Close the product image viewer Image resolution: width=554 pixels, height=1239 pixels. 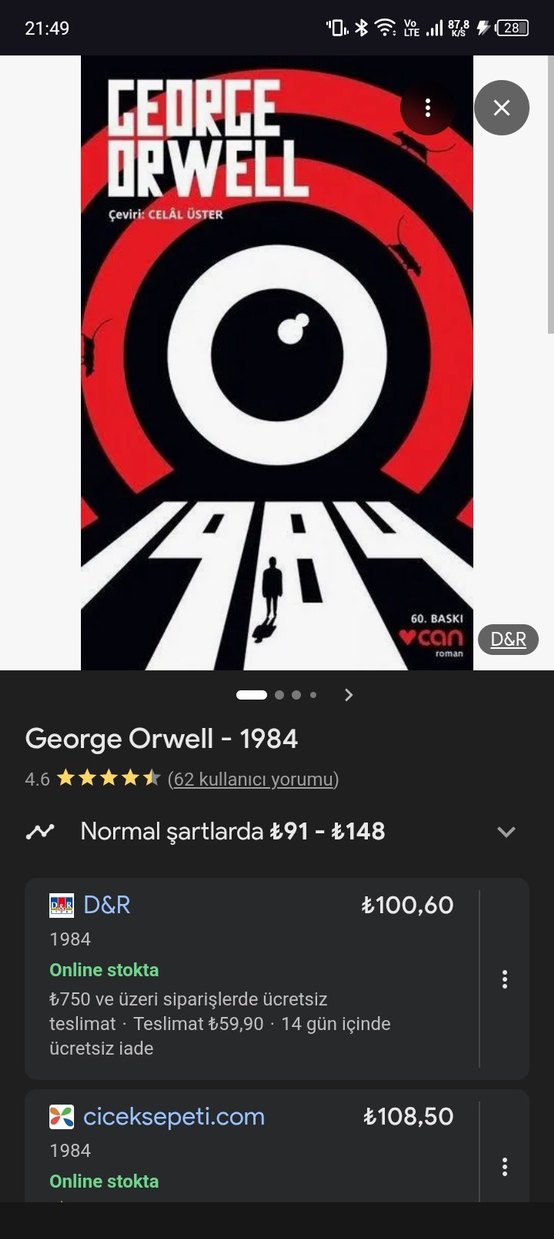click(502, 108)
